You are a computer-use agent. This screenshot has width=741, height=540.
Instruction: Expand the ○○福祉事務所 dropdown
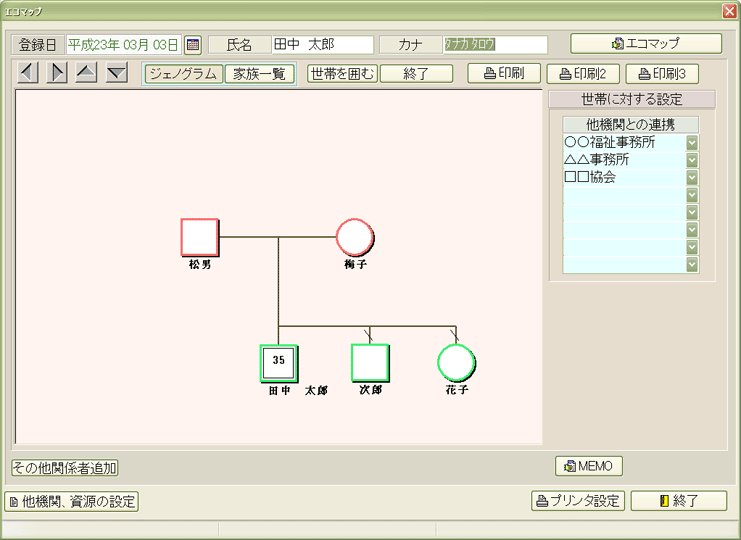coord(692,143)
